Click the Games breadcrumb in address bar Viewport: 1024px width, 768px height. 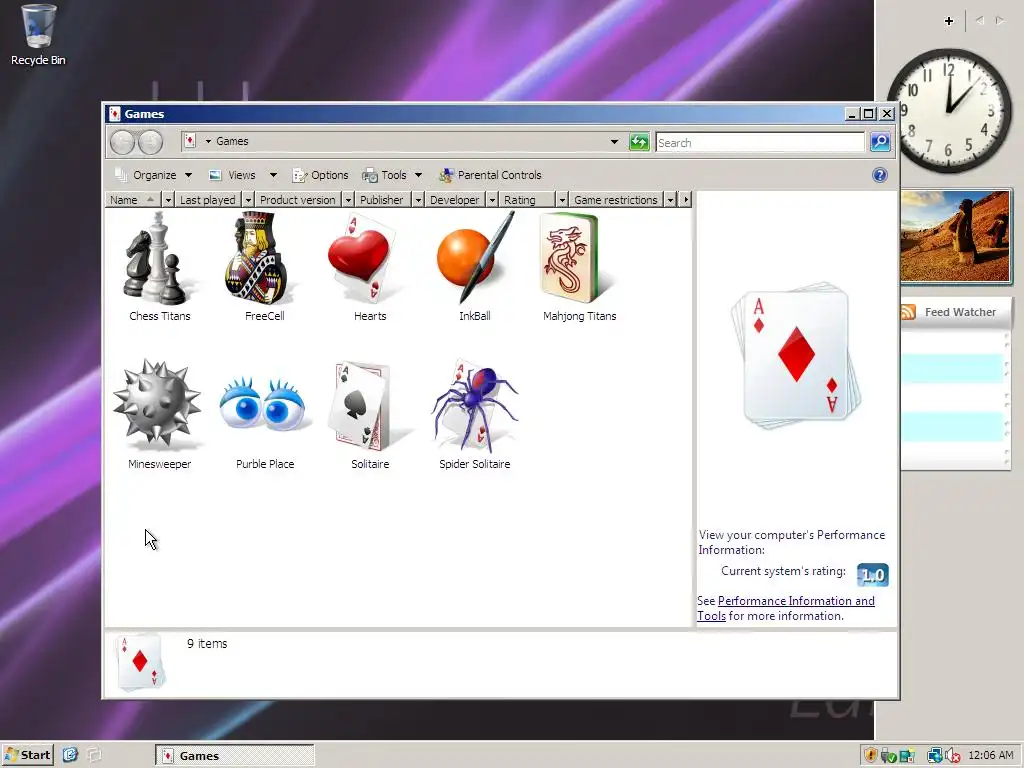click(232, 141)
